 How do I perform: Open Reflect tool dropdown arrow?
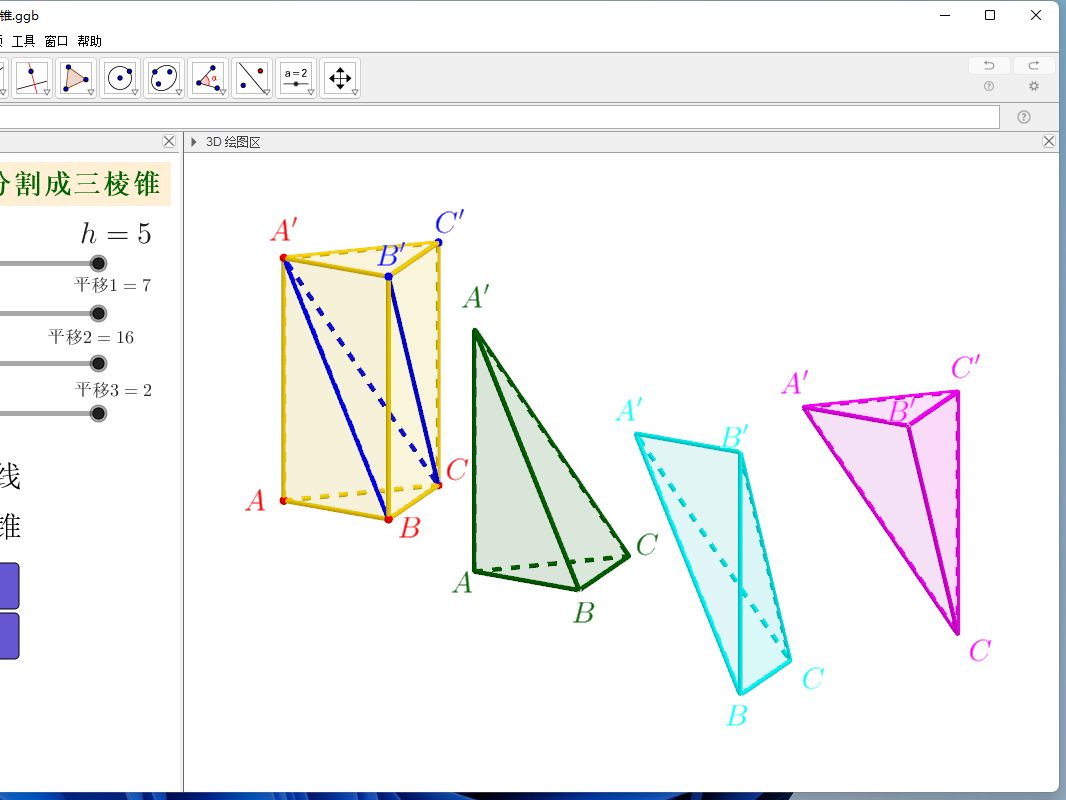(x=267, y=92)
